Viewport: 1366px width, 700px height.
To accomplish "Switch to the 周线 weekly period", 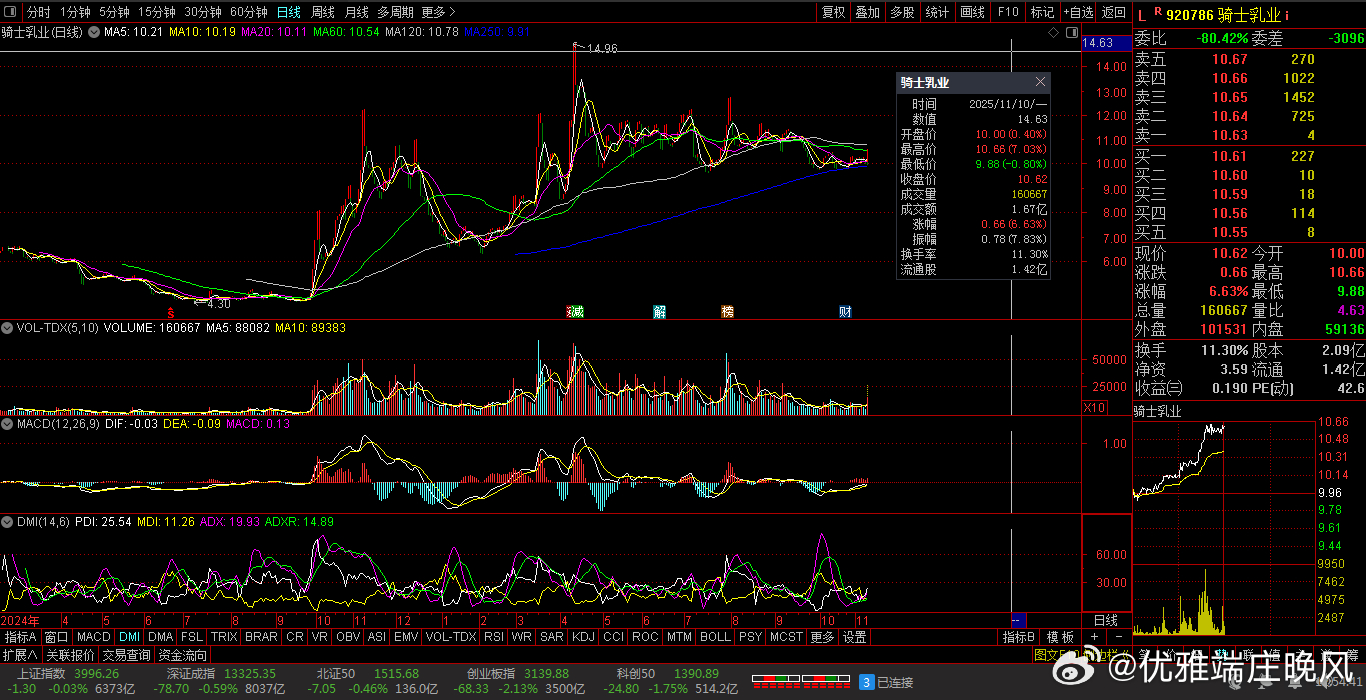I will tap(322, 12).
